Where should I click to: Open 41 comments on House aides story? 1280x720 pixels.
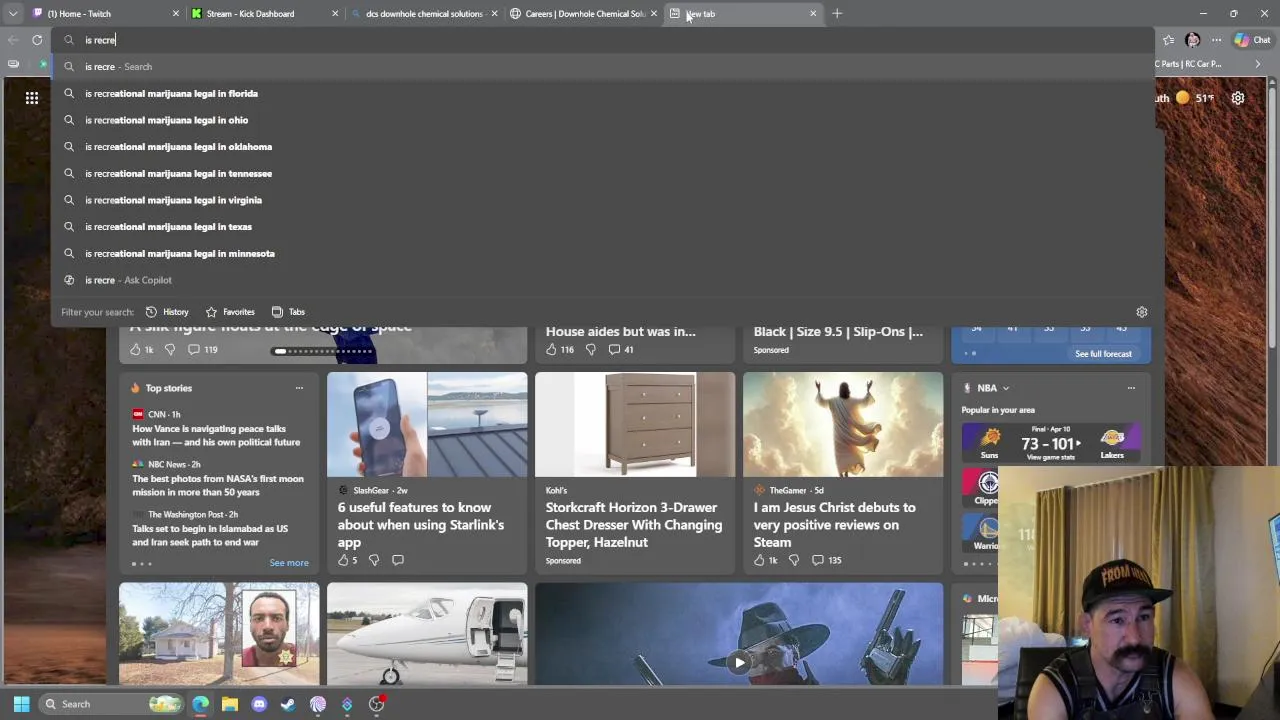(620, 349)
